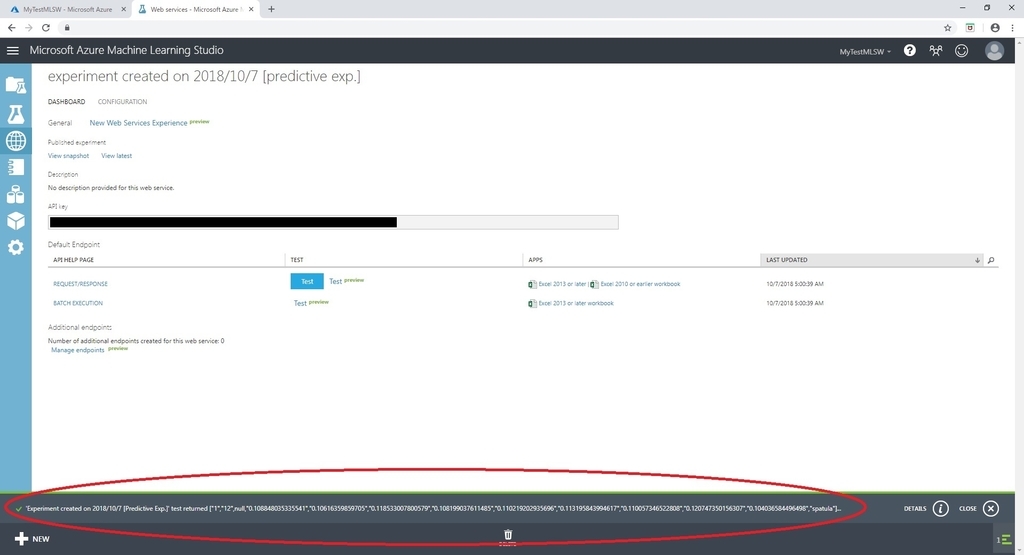Expand the MyTestMLSW workspace dropdown
Viewport: 1024px width, 555px height.
point(865,52)
